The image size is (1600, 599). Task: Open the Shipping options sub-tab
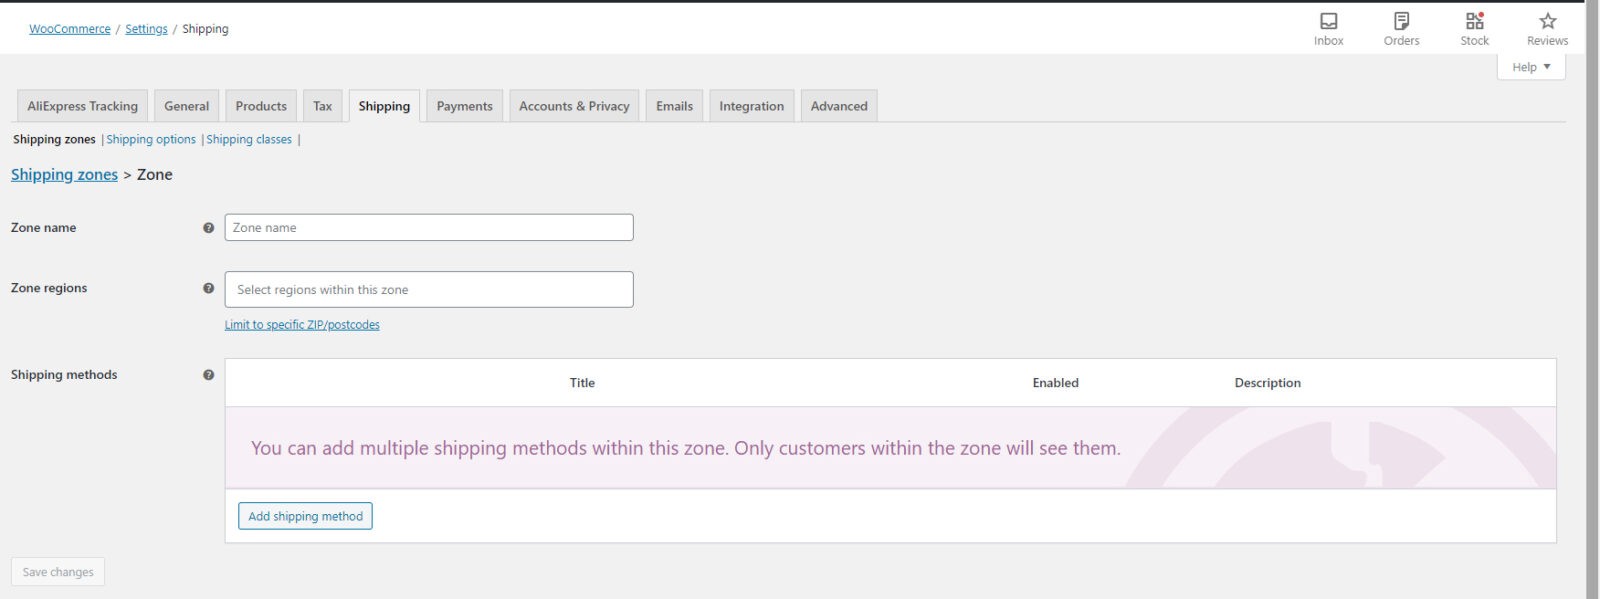151,139
